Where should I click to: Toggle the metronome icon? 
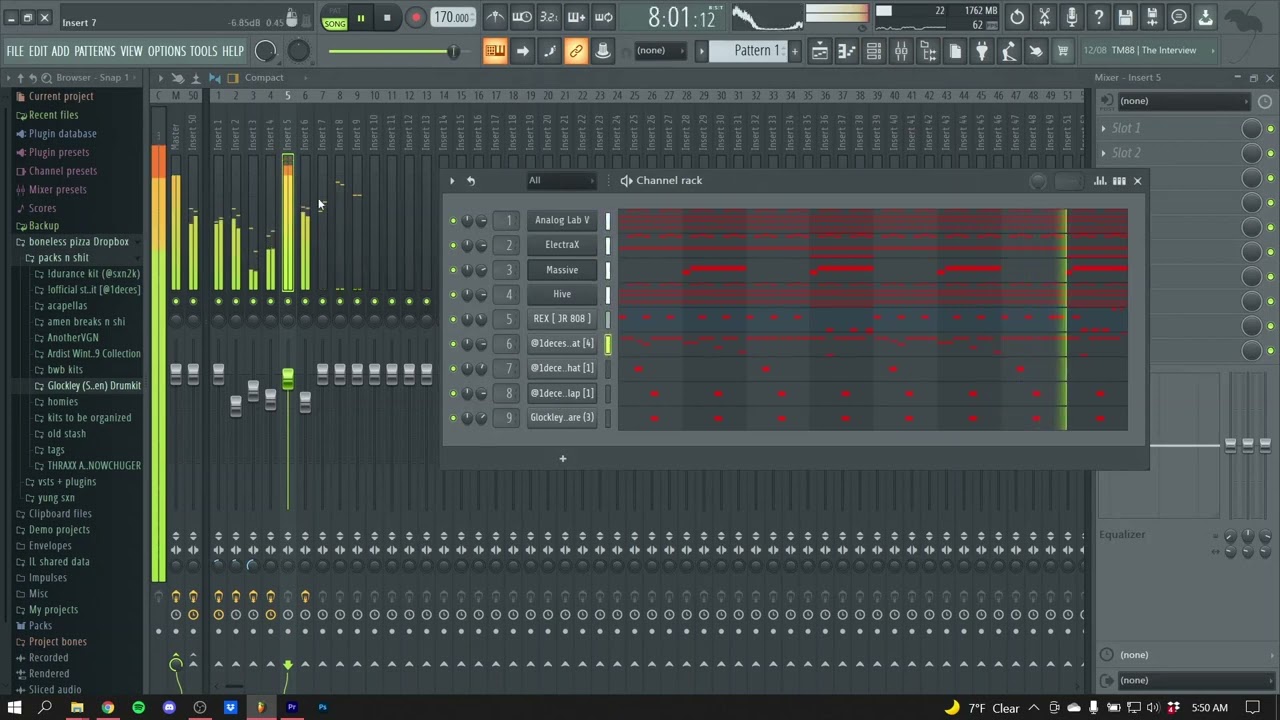click(x=495, y=17)
